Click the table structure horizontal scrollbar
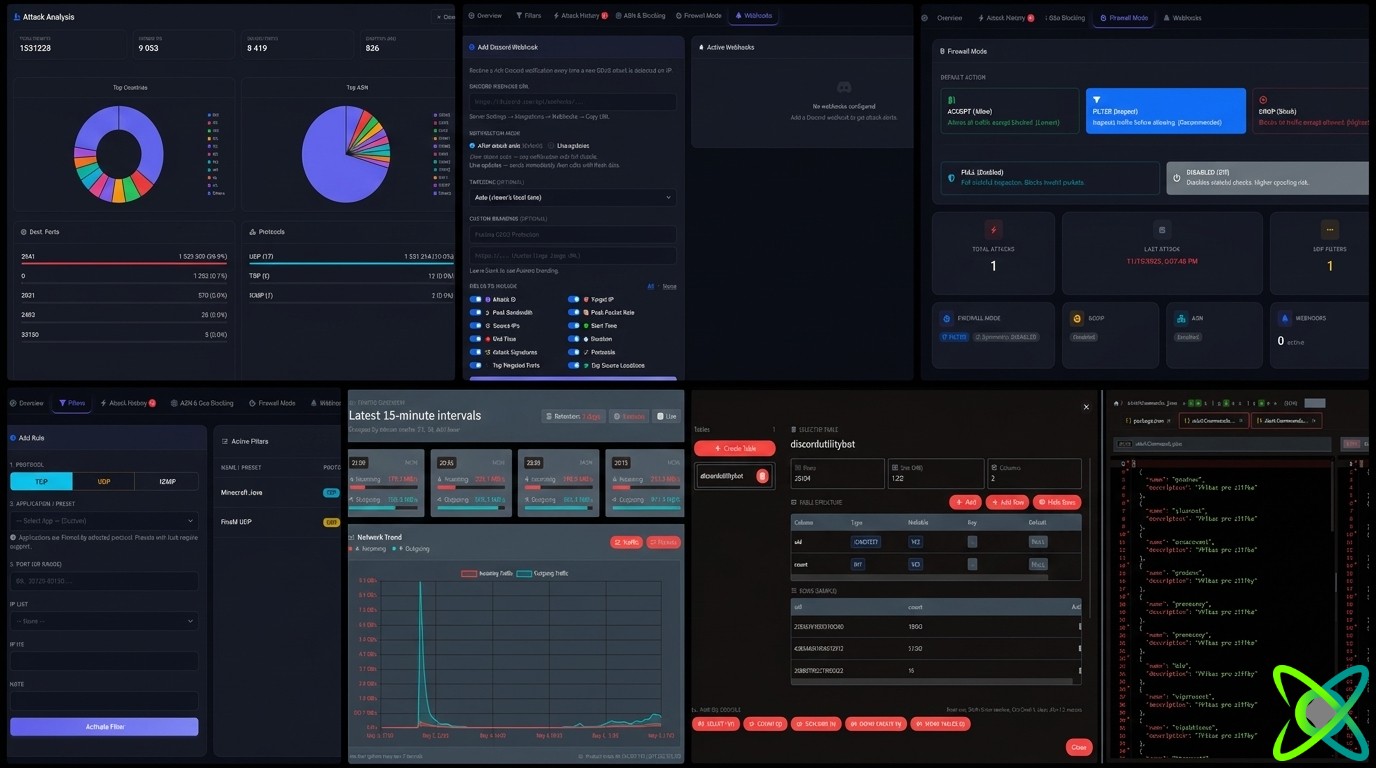Screen dimensions: 1376x768 click(x=920, y=577)
